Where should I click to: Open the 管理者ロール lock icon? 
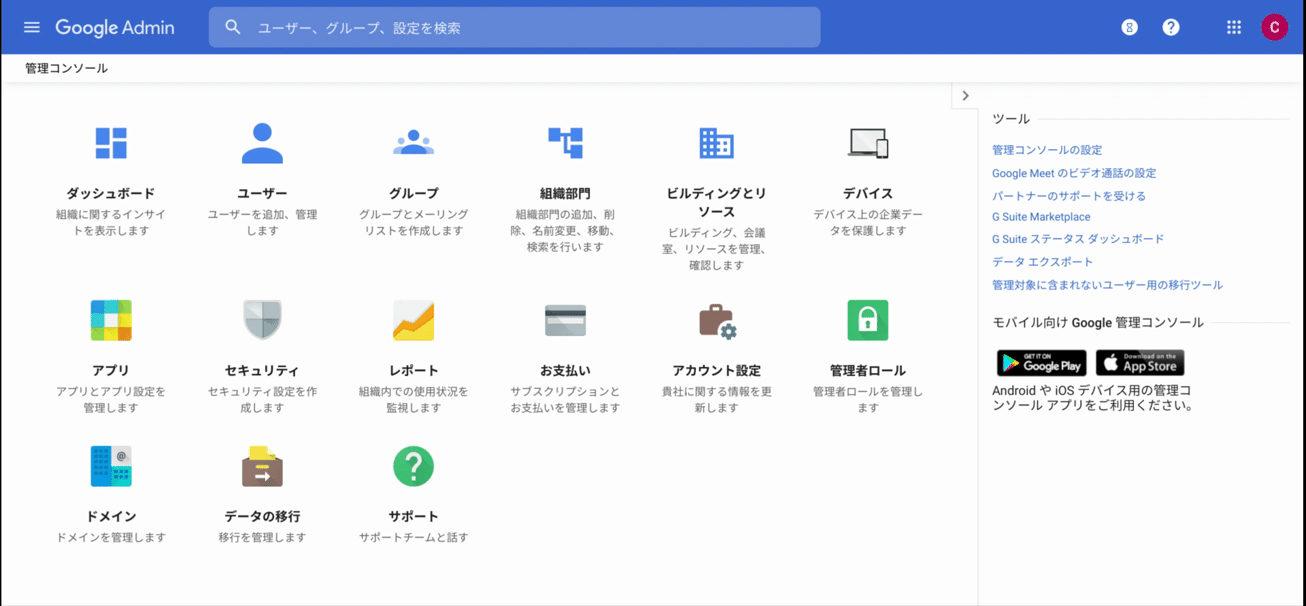coord(868,320)
